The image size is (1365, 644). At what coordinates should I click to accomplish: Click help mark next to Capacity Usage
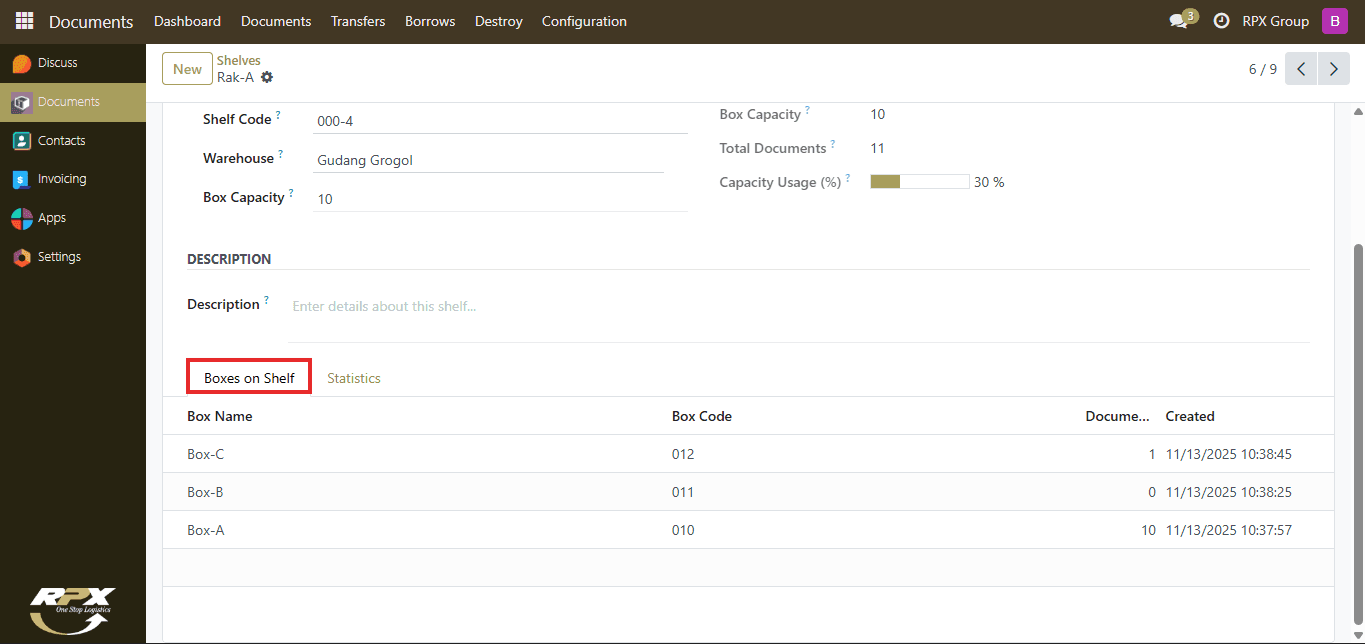[x=848, y=178]
